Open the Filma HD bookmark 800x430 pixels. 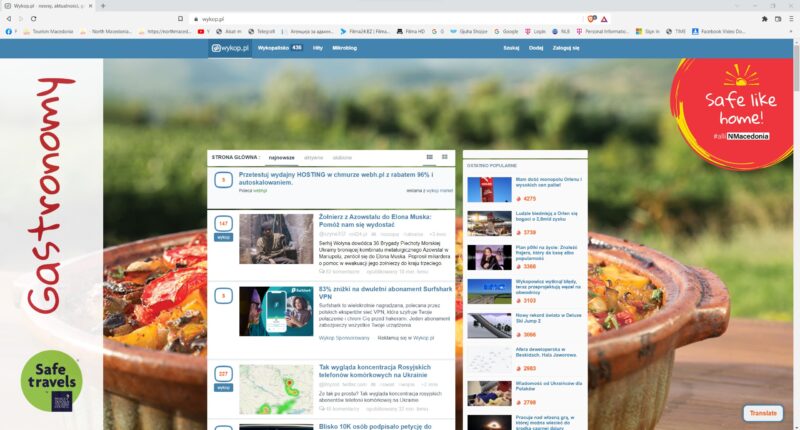tap(411, 31)
